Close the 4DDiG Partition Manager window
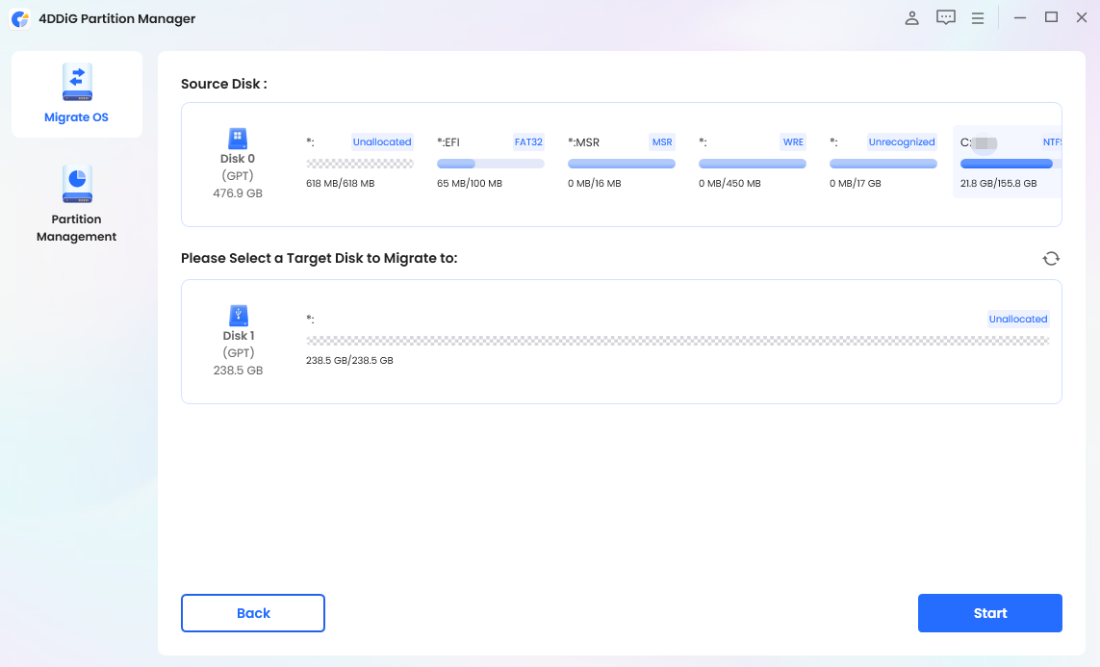 coord(1082,18)
